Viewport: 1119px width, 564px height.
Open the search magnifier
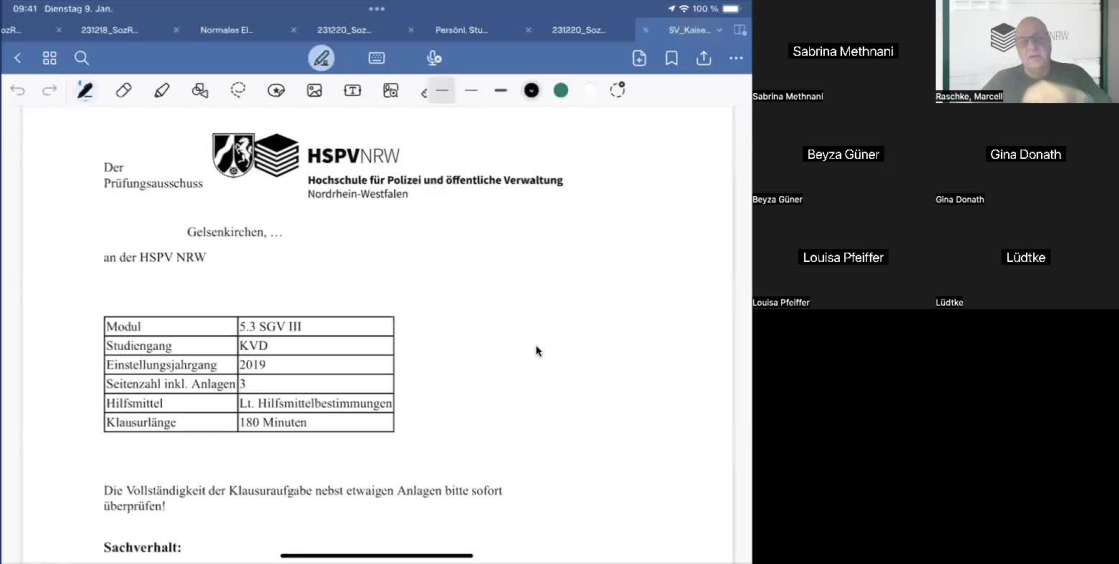pos(81,59)
